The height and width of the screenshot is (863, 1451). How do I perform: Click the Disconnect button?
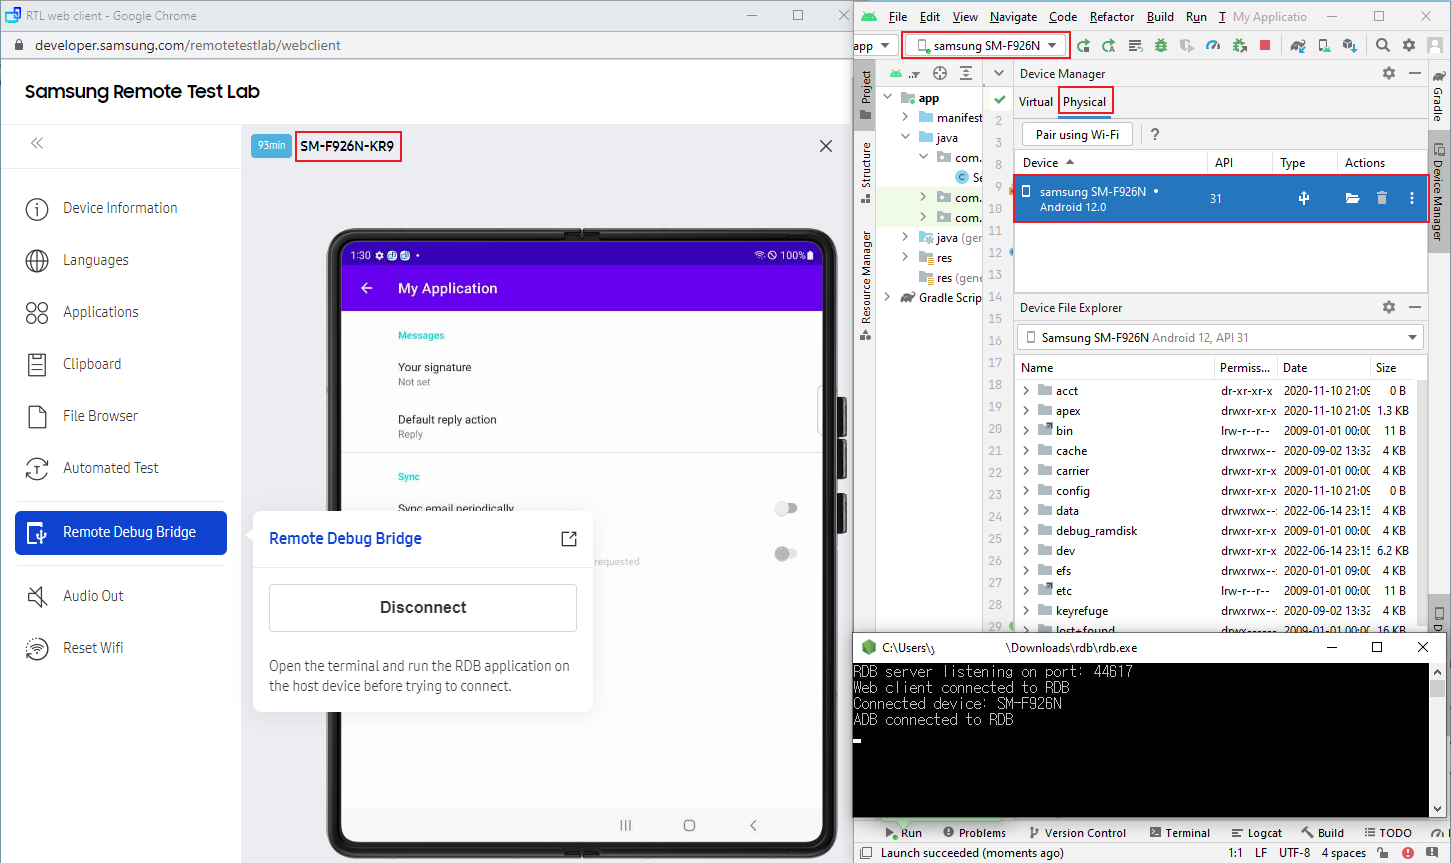pos(423,607)
